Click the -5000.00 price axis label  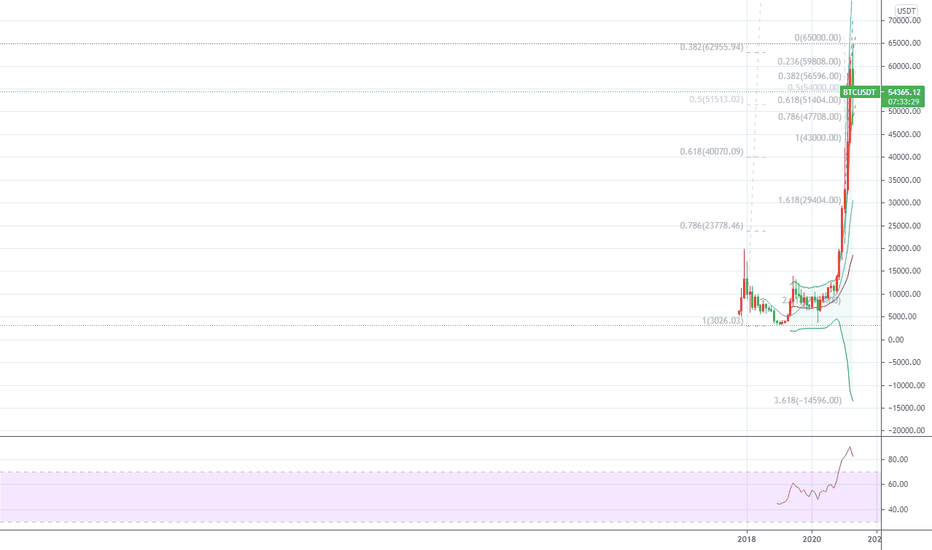[906, 362]
